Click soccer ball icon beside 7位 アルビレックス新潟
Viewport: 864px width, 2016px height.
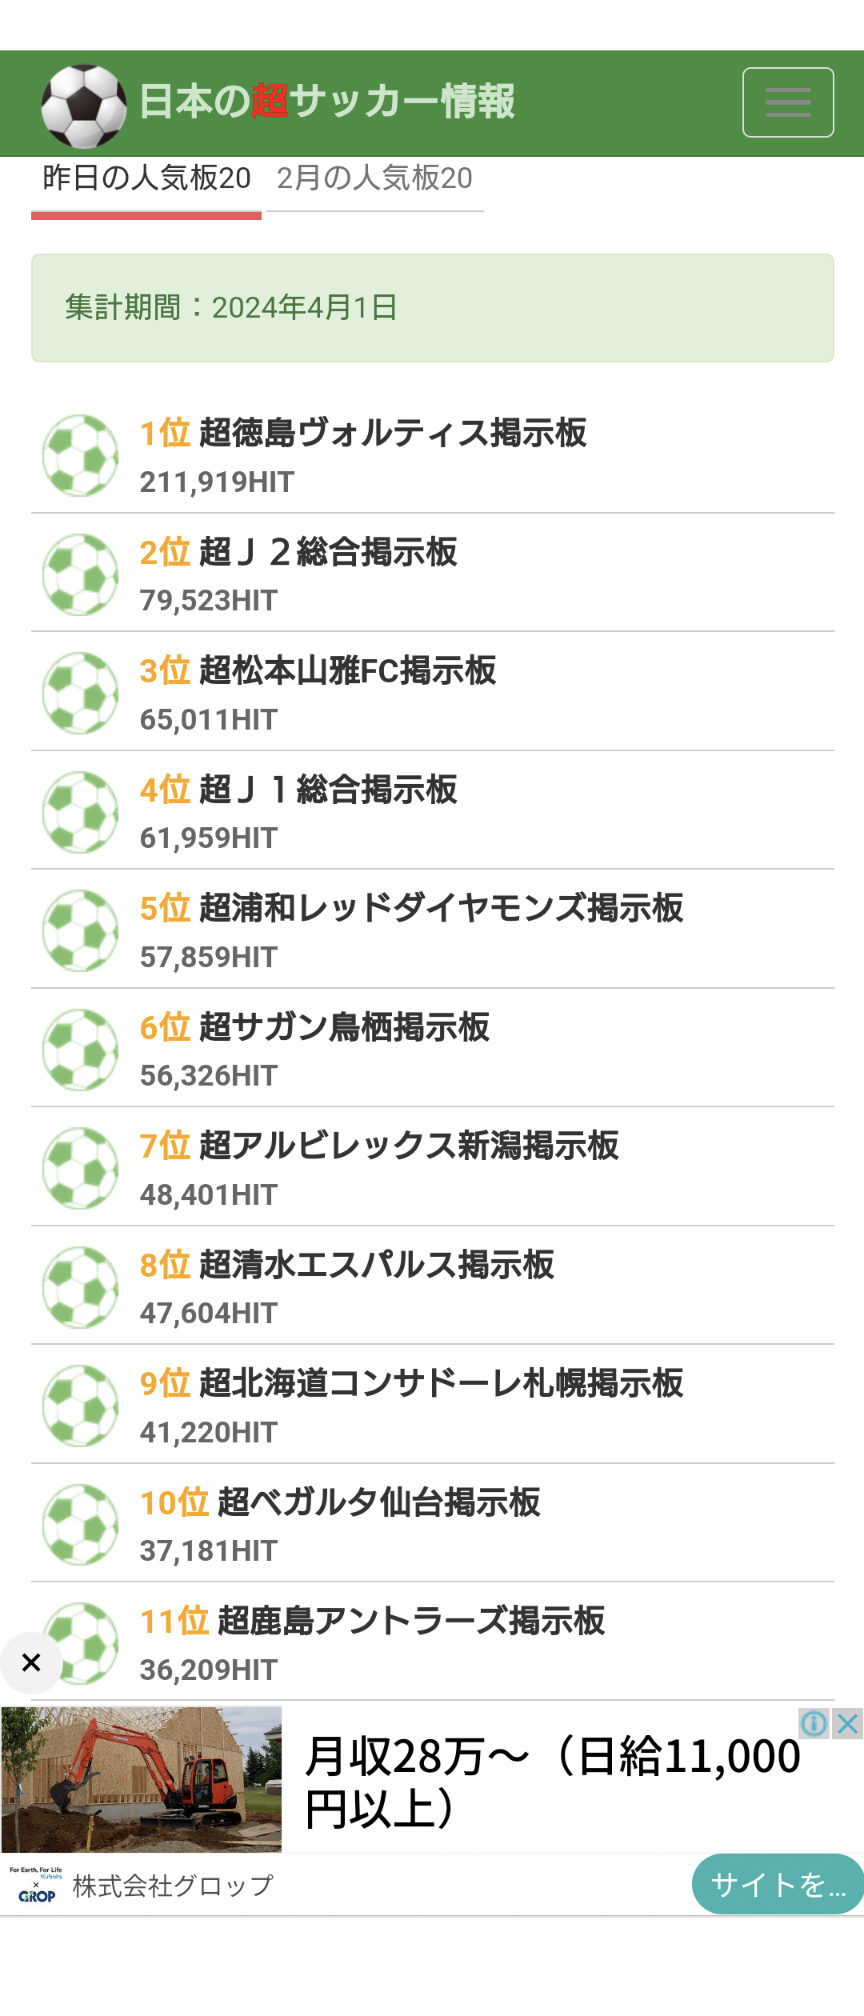pyautogui.click(x=80, y=1168)
